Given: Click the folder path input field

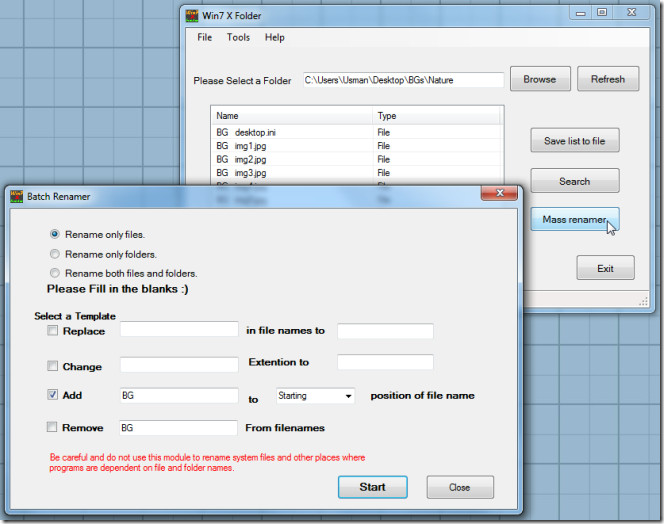Looking at the screenshot, I should click(403, 80).
